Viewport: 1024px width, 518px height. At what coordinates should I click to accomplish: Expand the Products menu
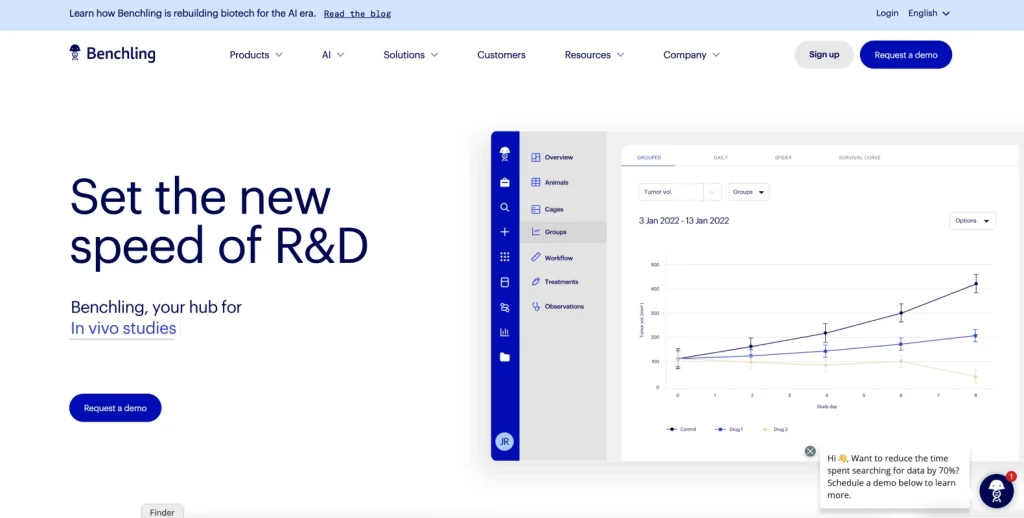click(256, 55)
